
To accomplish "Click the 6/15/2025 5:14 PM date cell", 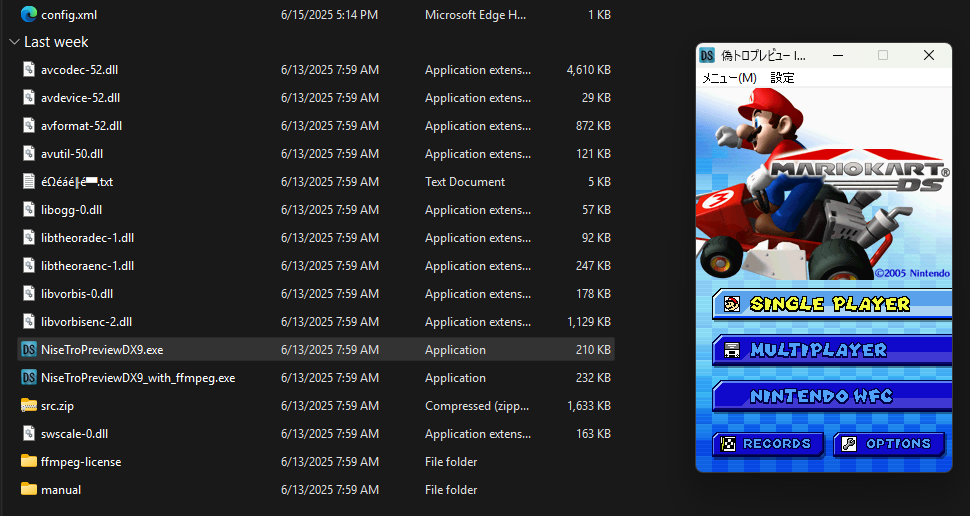I will [x=329, y=15].
